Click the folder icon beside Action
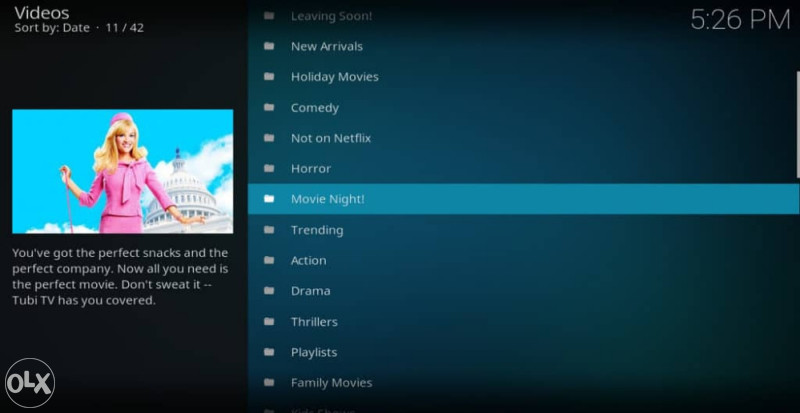The image size is (800, 413). coord(269,260)
